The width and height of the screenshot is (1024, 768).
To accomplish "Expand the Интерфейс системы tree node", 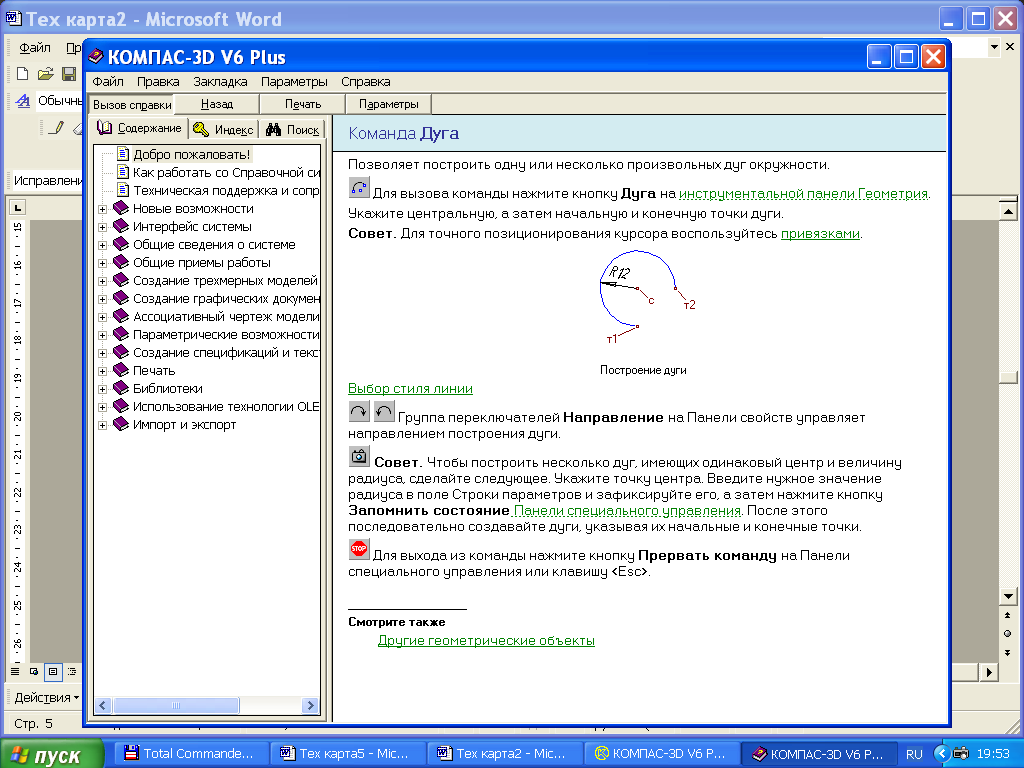I will click(x=103, y=227).
